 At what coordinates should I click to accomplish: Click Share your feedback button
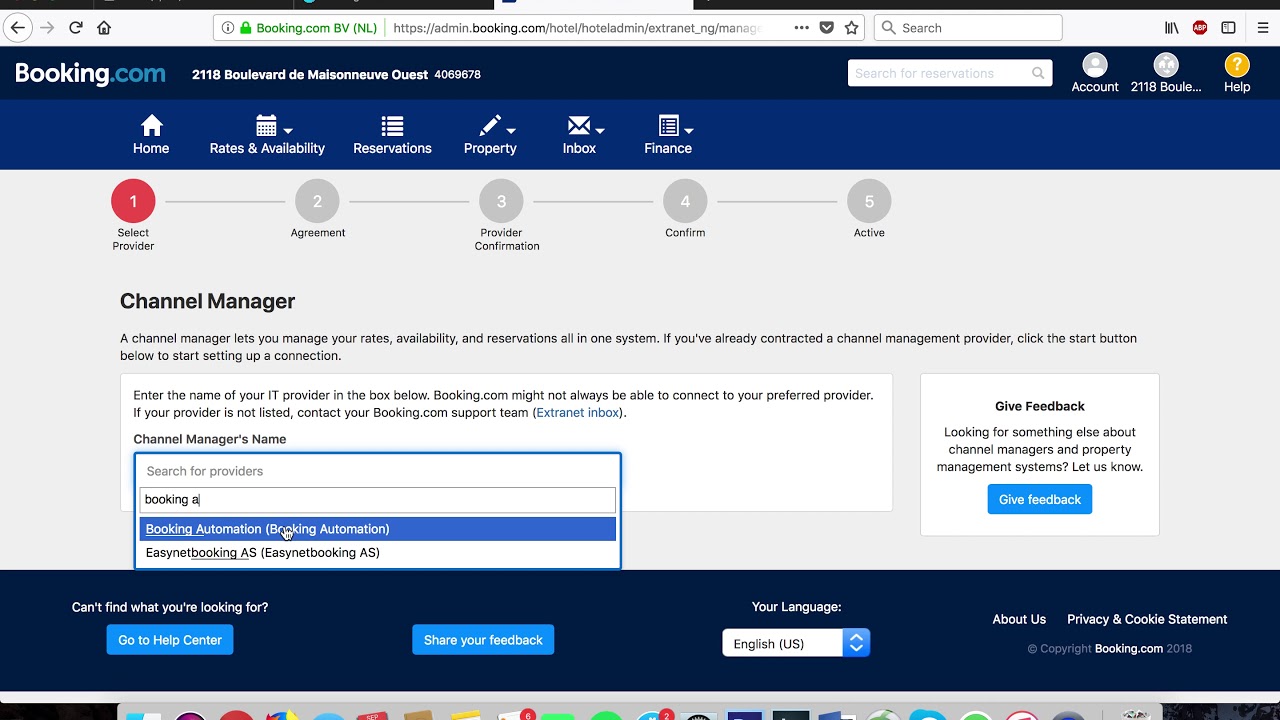(483, 640)
